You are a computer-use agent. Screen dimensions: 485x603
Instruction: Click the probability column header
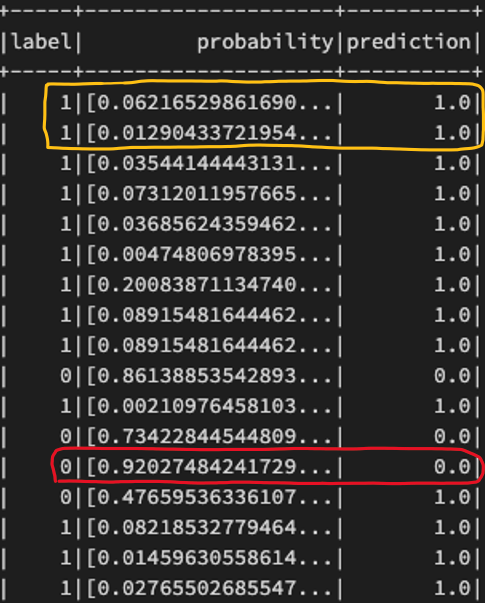click(265, 42)
